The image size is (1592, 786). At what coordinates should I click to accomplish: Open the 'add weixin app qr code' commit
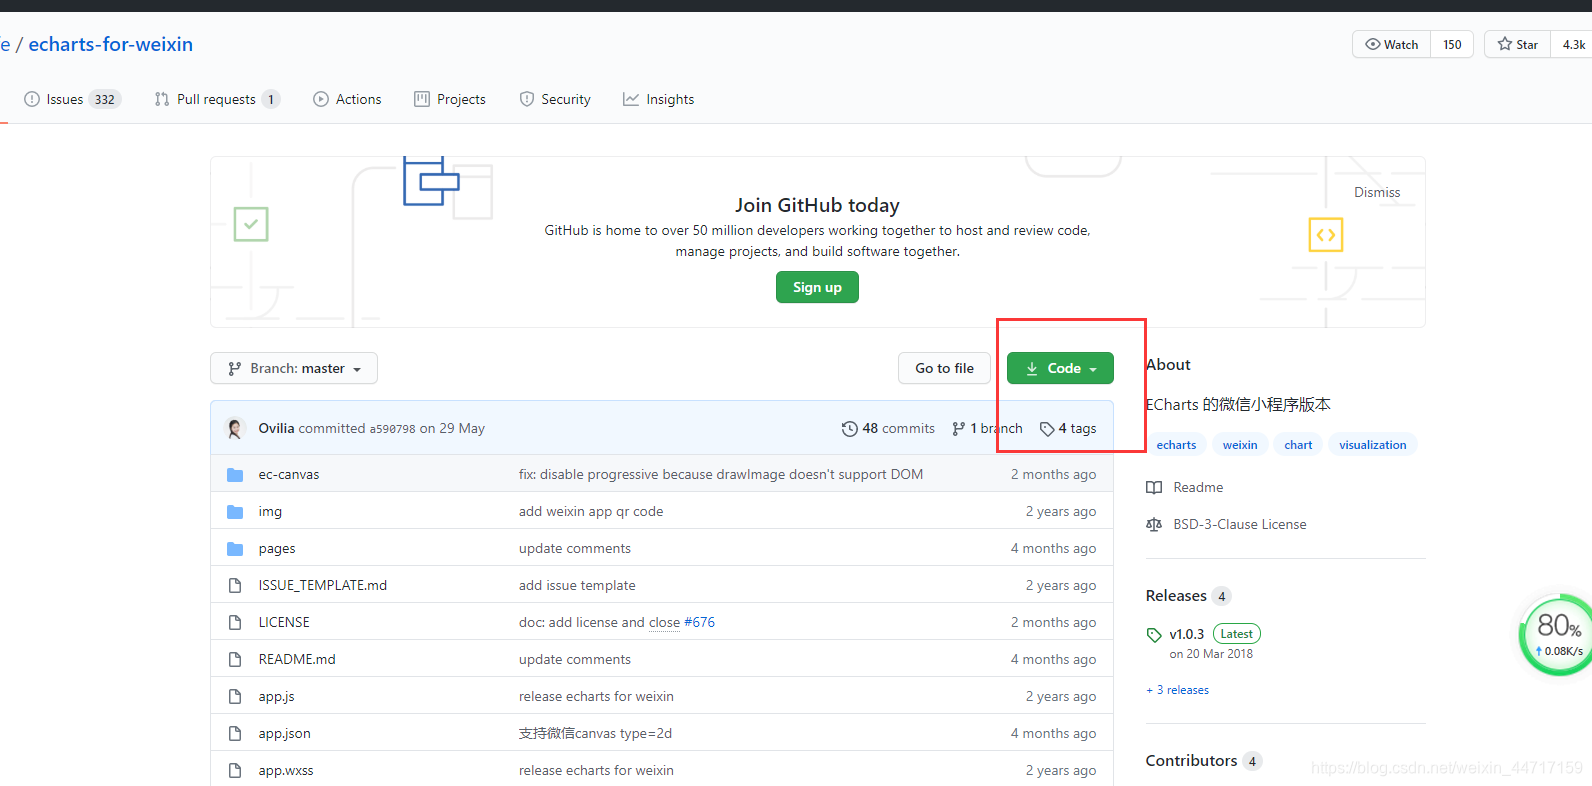tap(591, 511)
